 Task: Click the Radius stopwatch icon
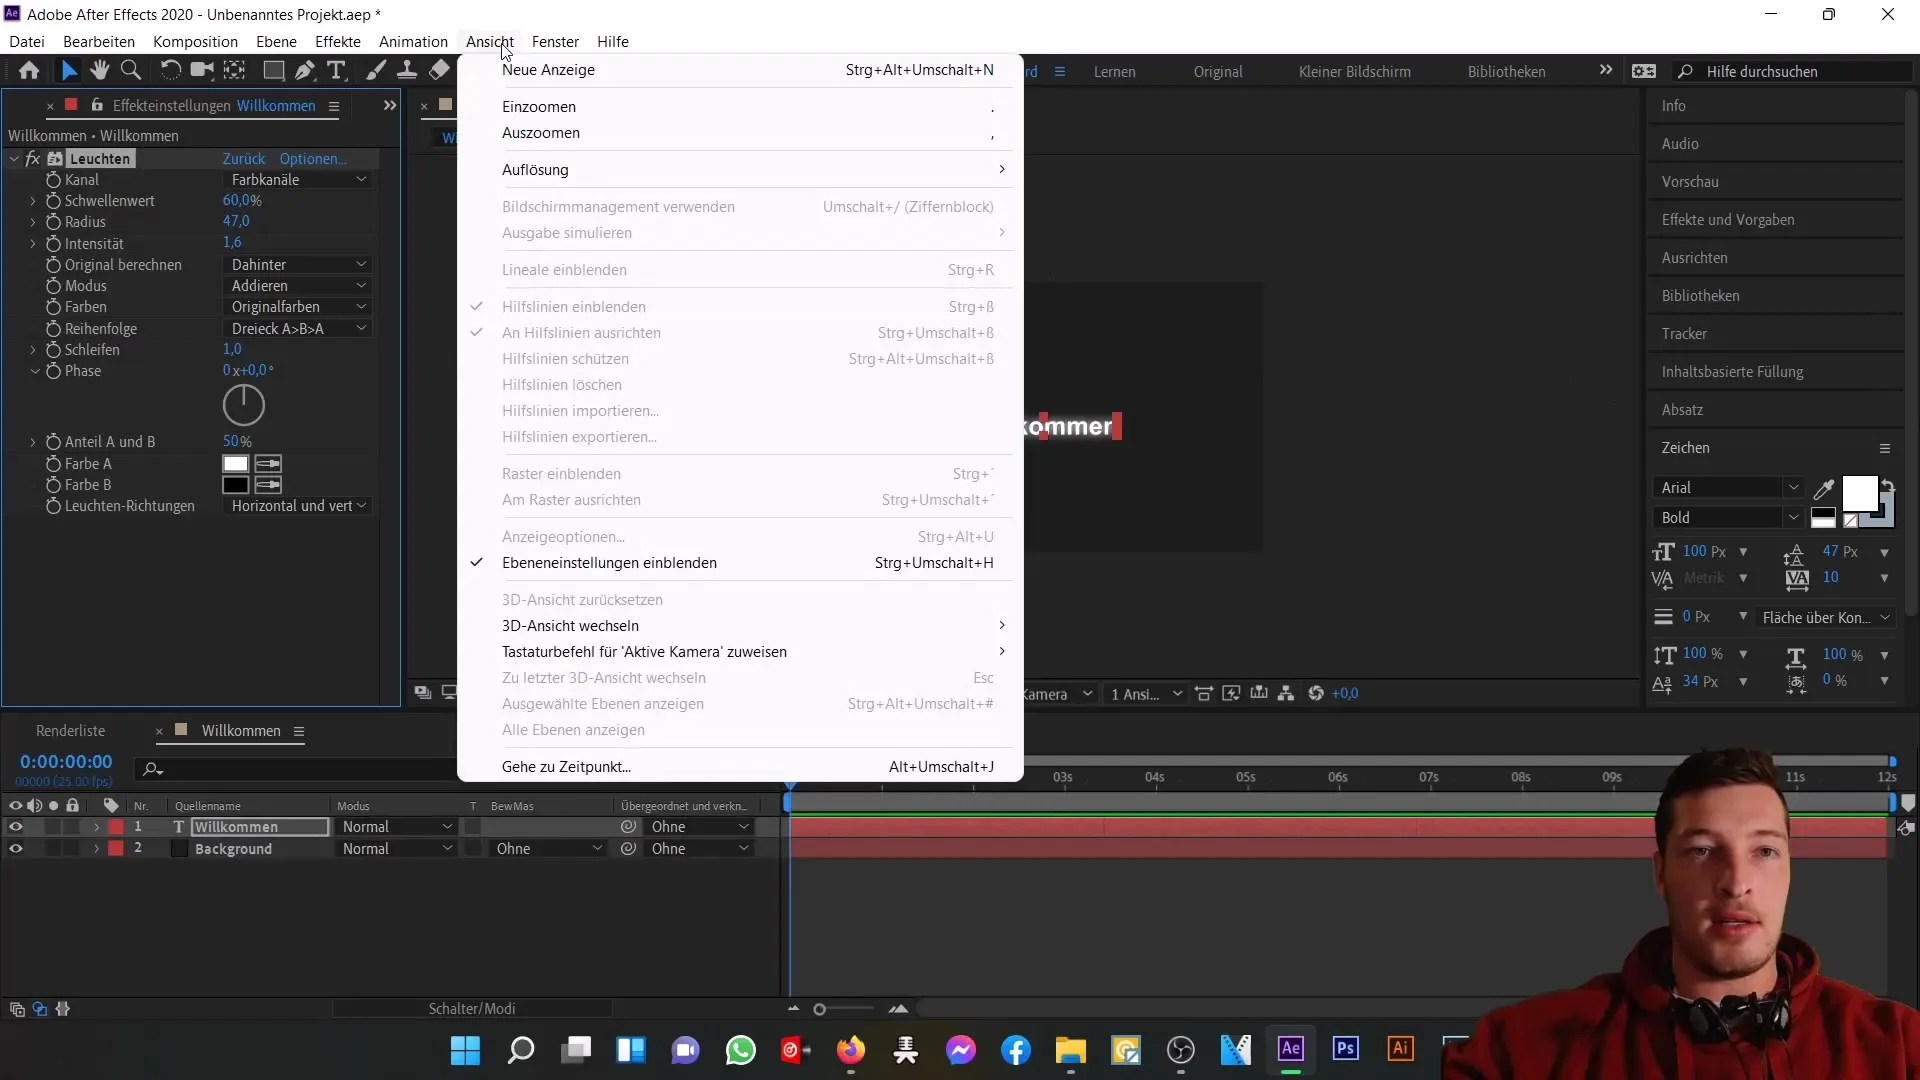[53, 222]
